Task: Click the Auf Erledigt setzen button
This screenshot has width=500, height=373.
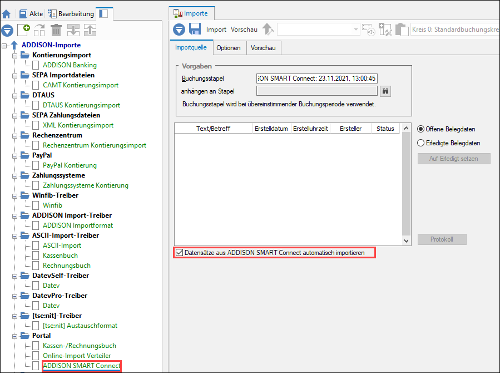Action: [x=454, y=159]
